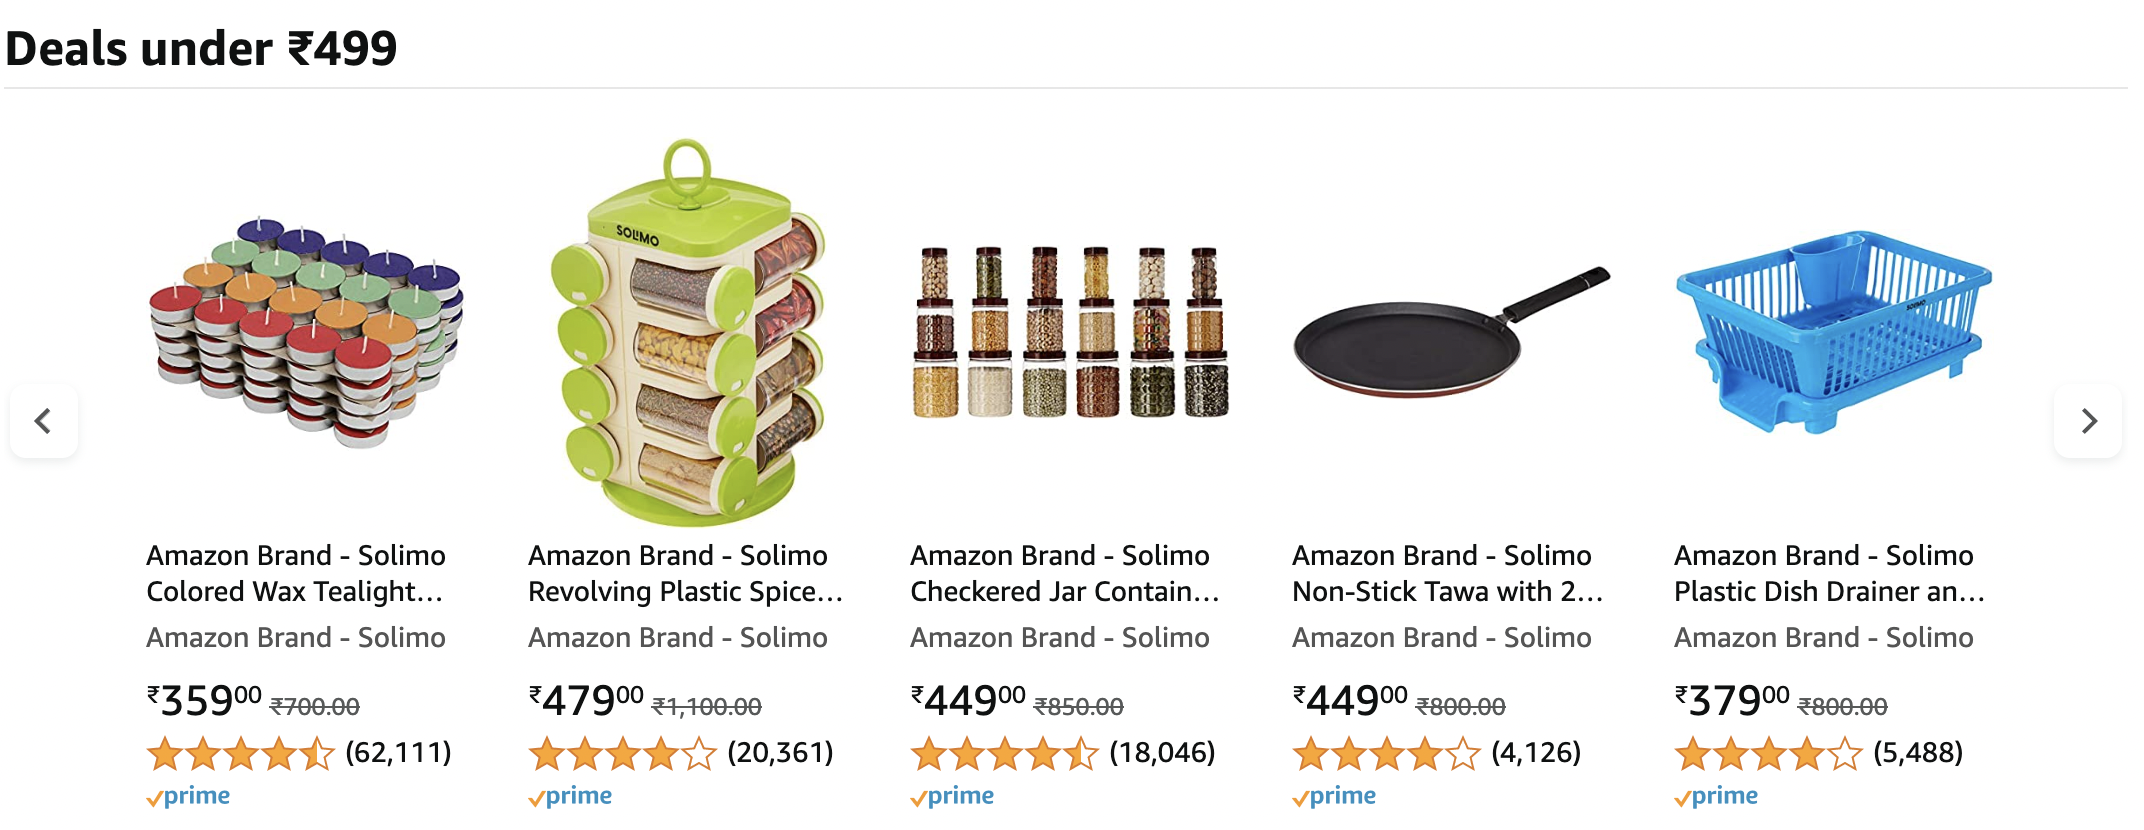Click the Prime badge under the Non-Stick Tawa
Viewport: 2144px width, 830px height.
point(1335,796)
